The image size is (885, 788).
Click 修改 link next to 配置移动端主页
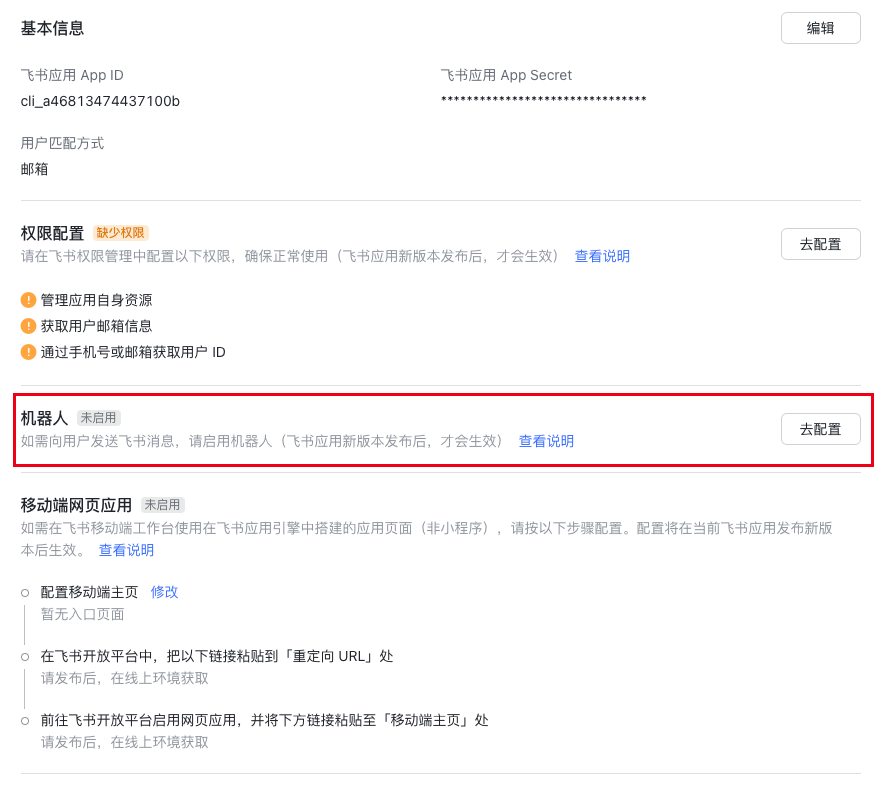pos(164,592)
